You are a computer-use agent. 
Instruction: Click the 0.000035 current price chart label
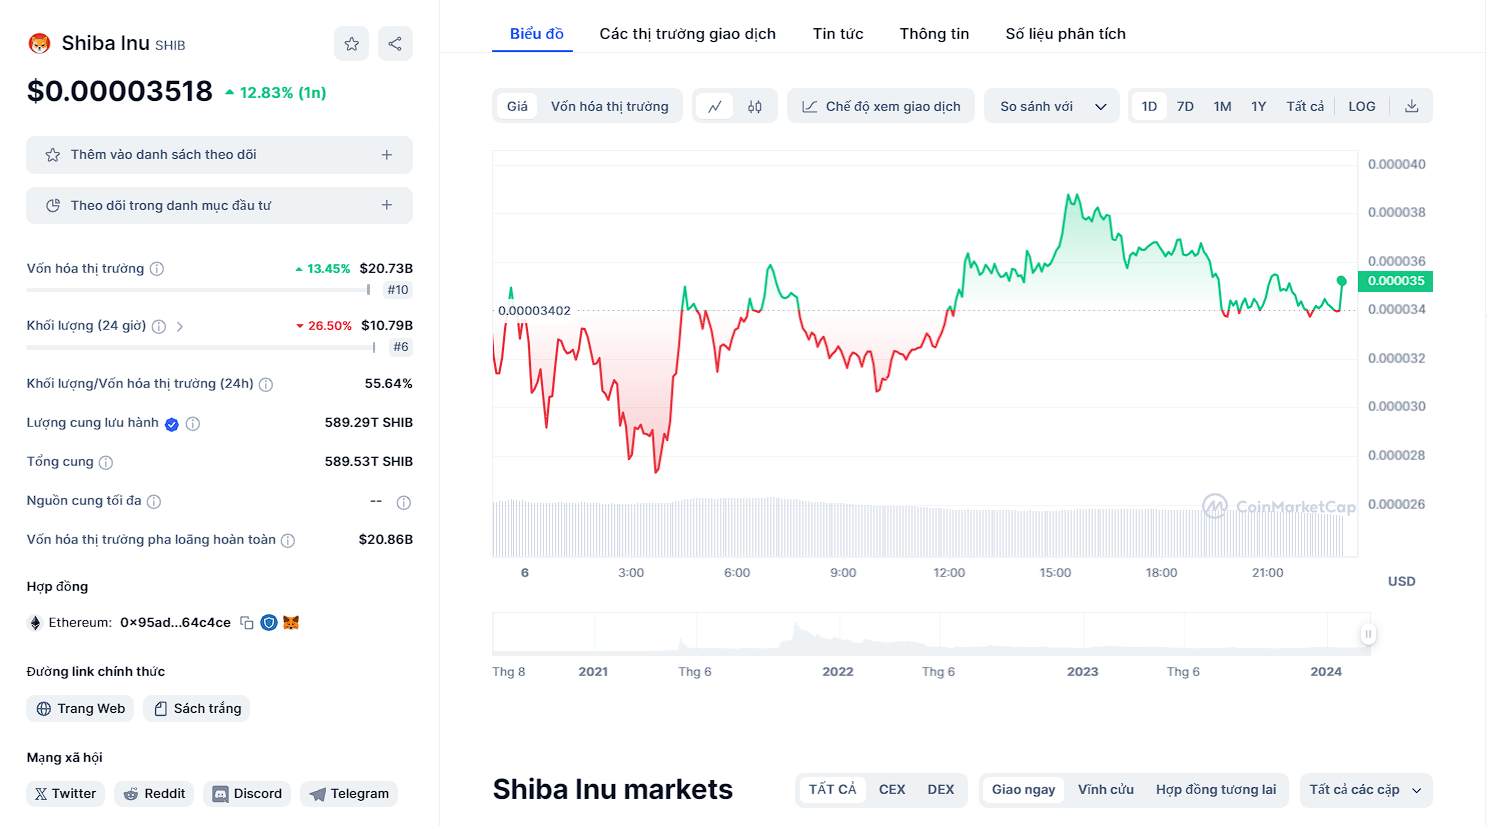pos(1396,281)
